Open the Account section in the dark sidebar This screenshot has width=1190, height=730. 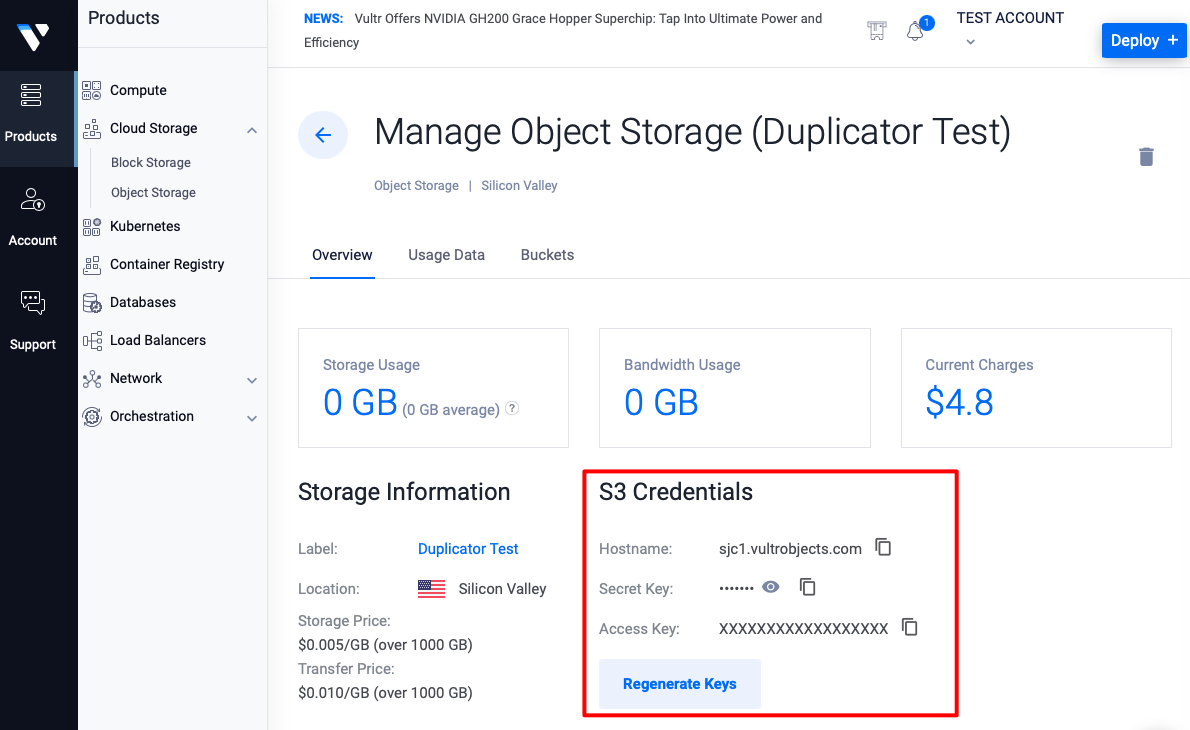pos(33,218)
